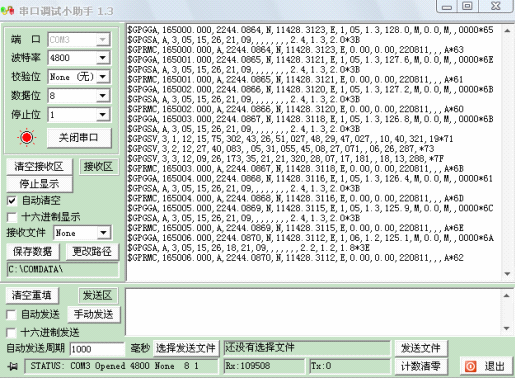This screenshot has width=515, height=379.
Task: Click the 更改路径 button
Action: coord(92,251)
